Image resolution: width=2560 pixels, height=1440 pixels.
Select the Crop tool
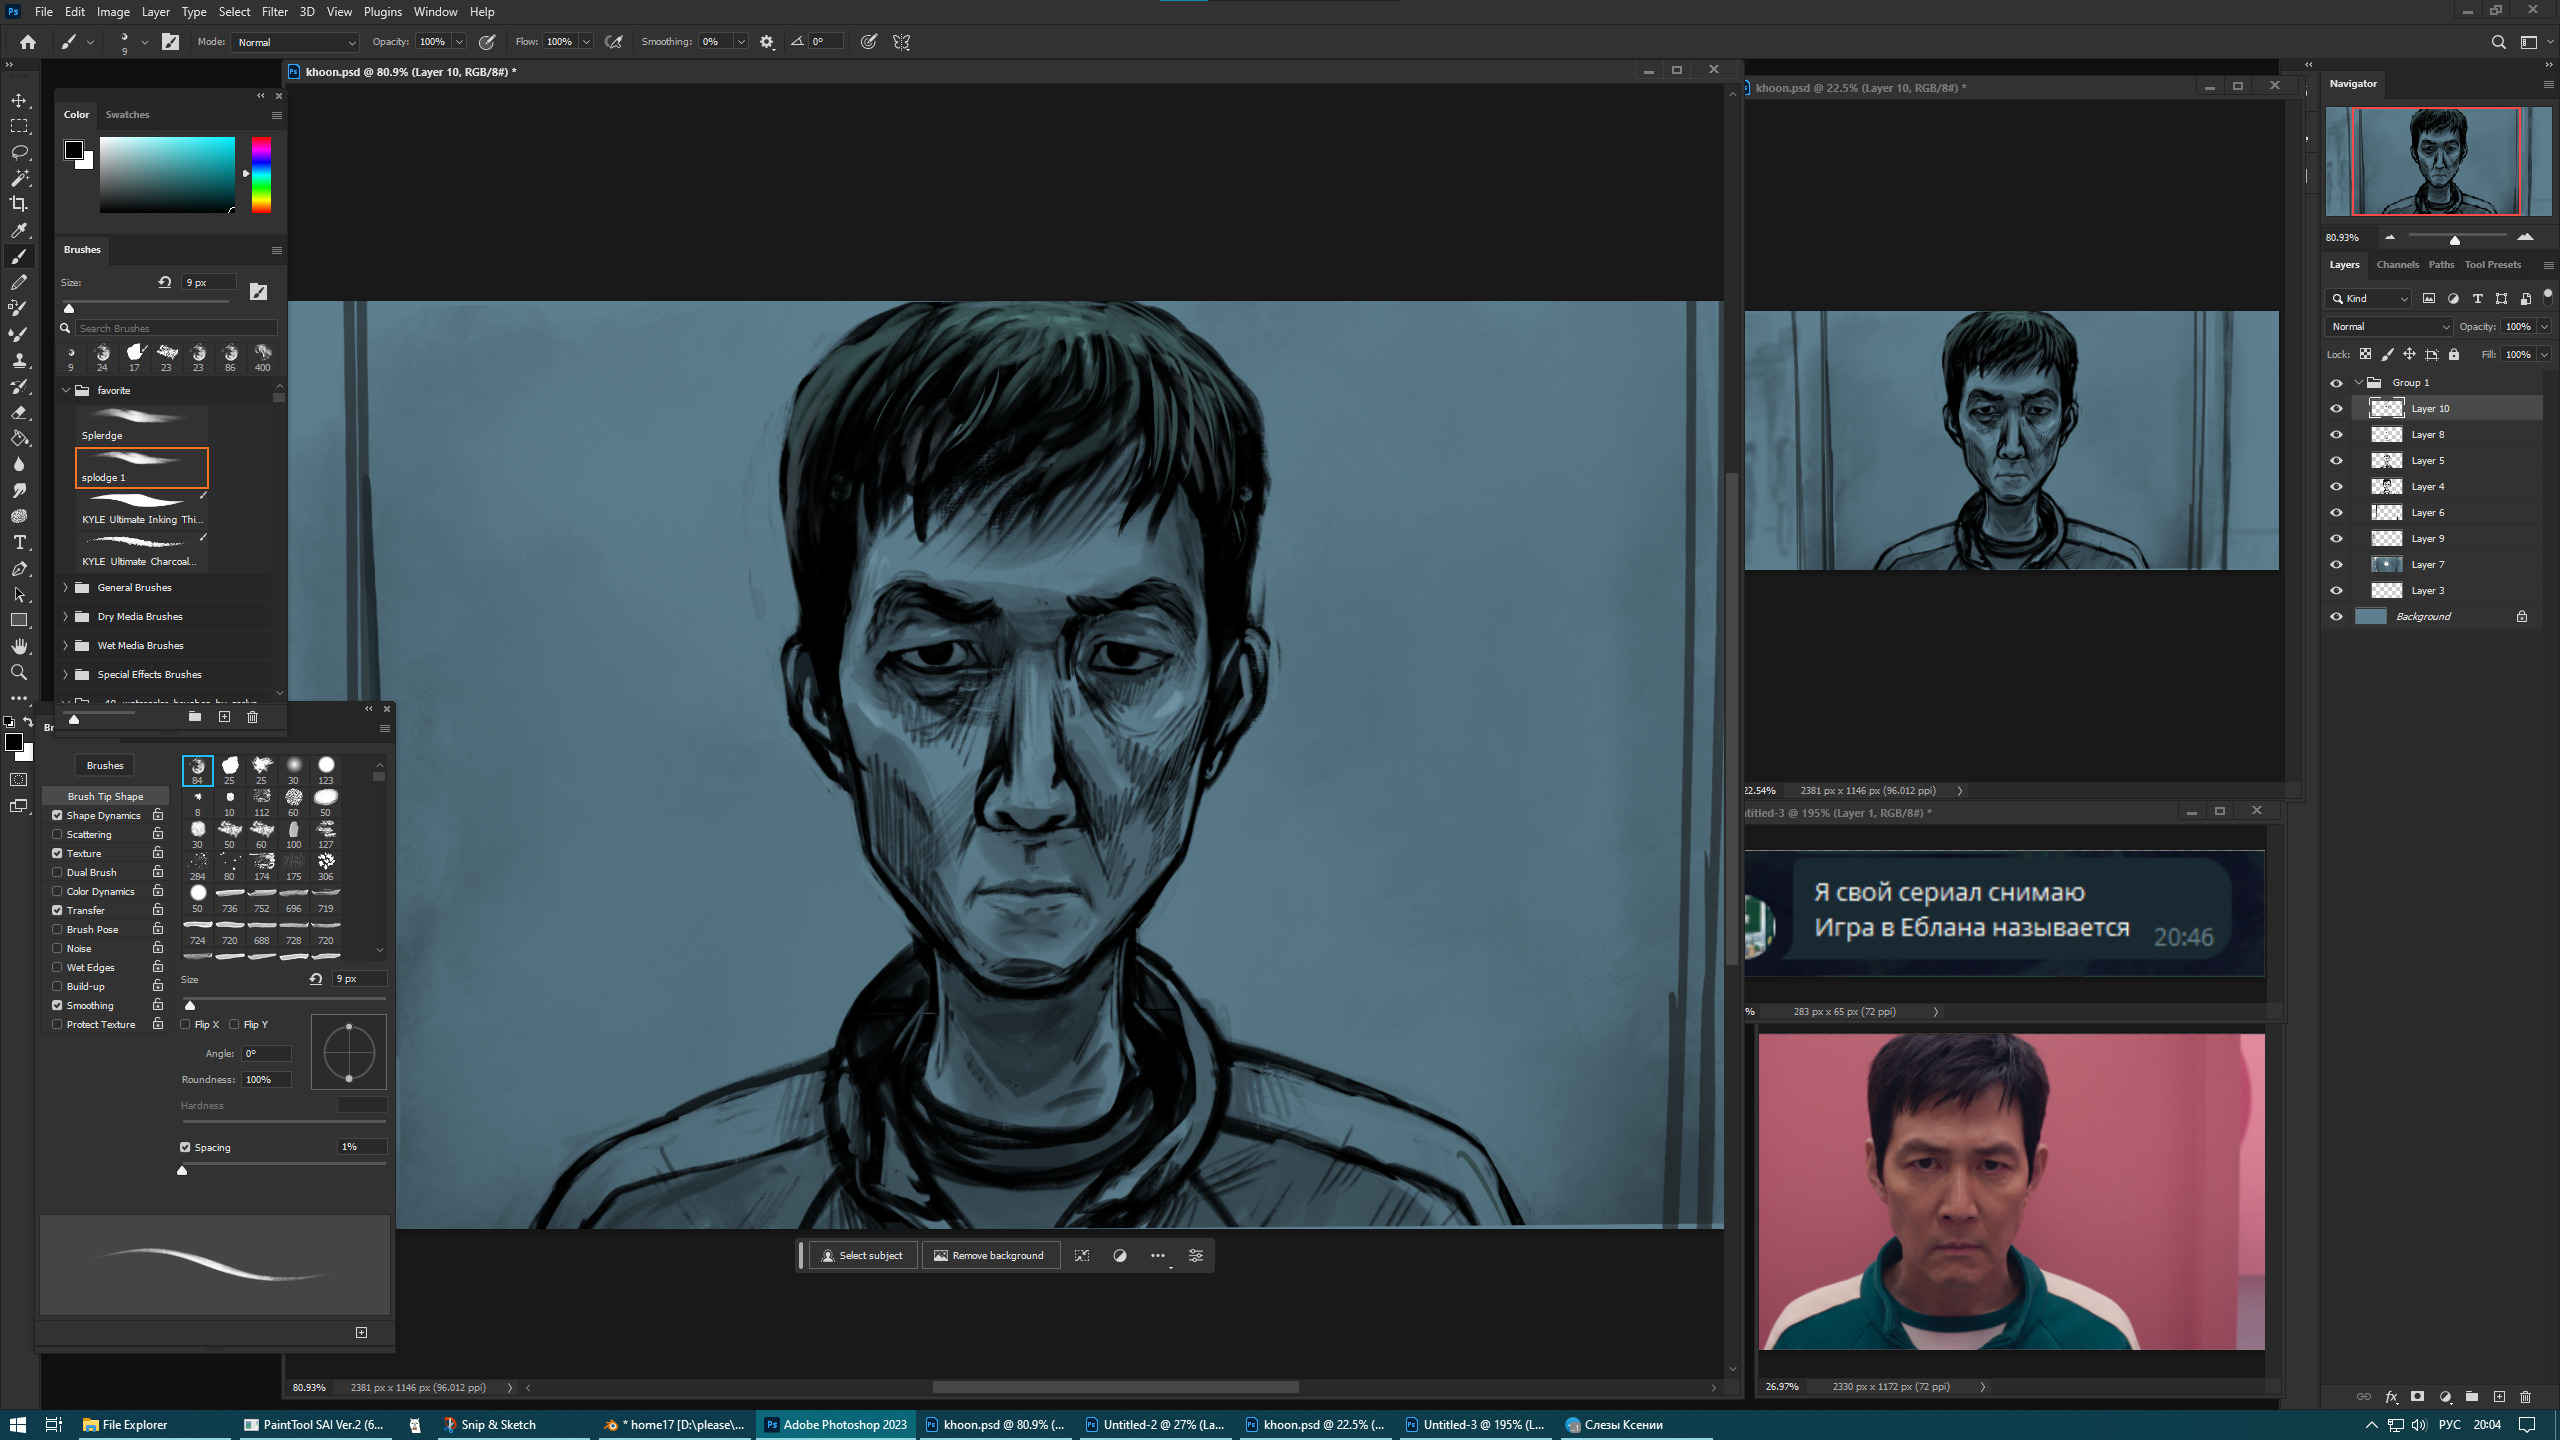[19, 204]
